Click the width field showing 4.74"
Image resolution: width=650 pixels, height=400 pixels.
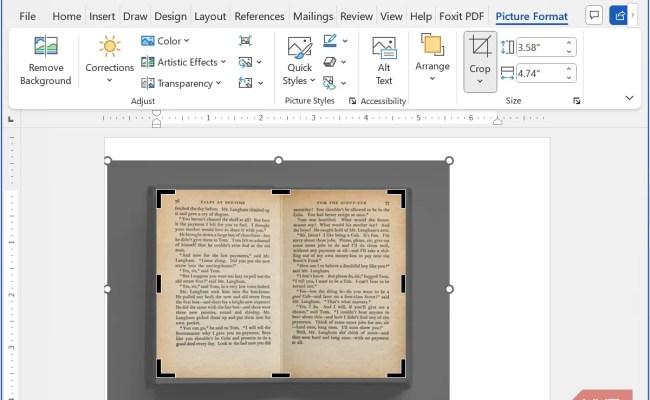click(539, 73)
